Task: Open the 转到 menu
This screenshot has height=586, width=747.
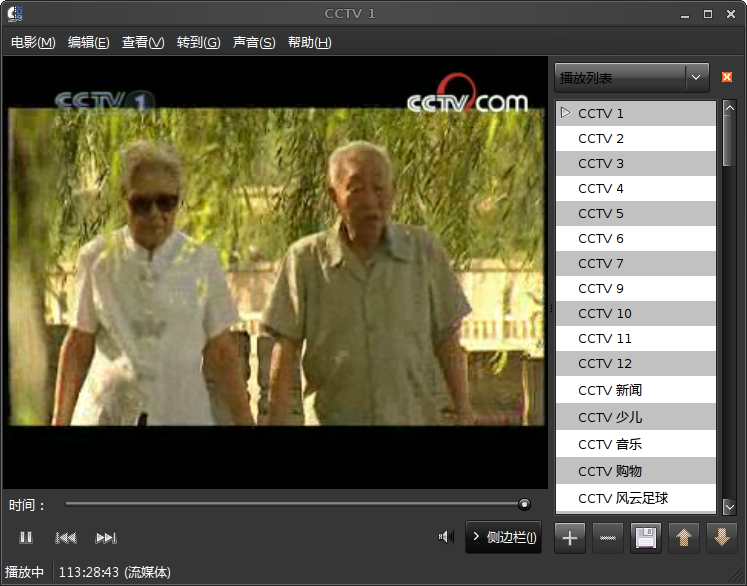Action: [198, 42]
